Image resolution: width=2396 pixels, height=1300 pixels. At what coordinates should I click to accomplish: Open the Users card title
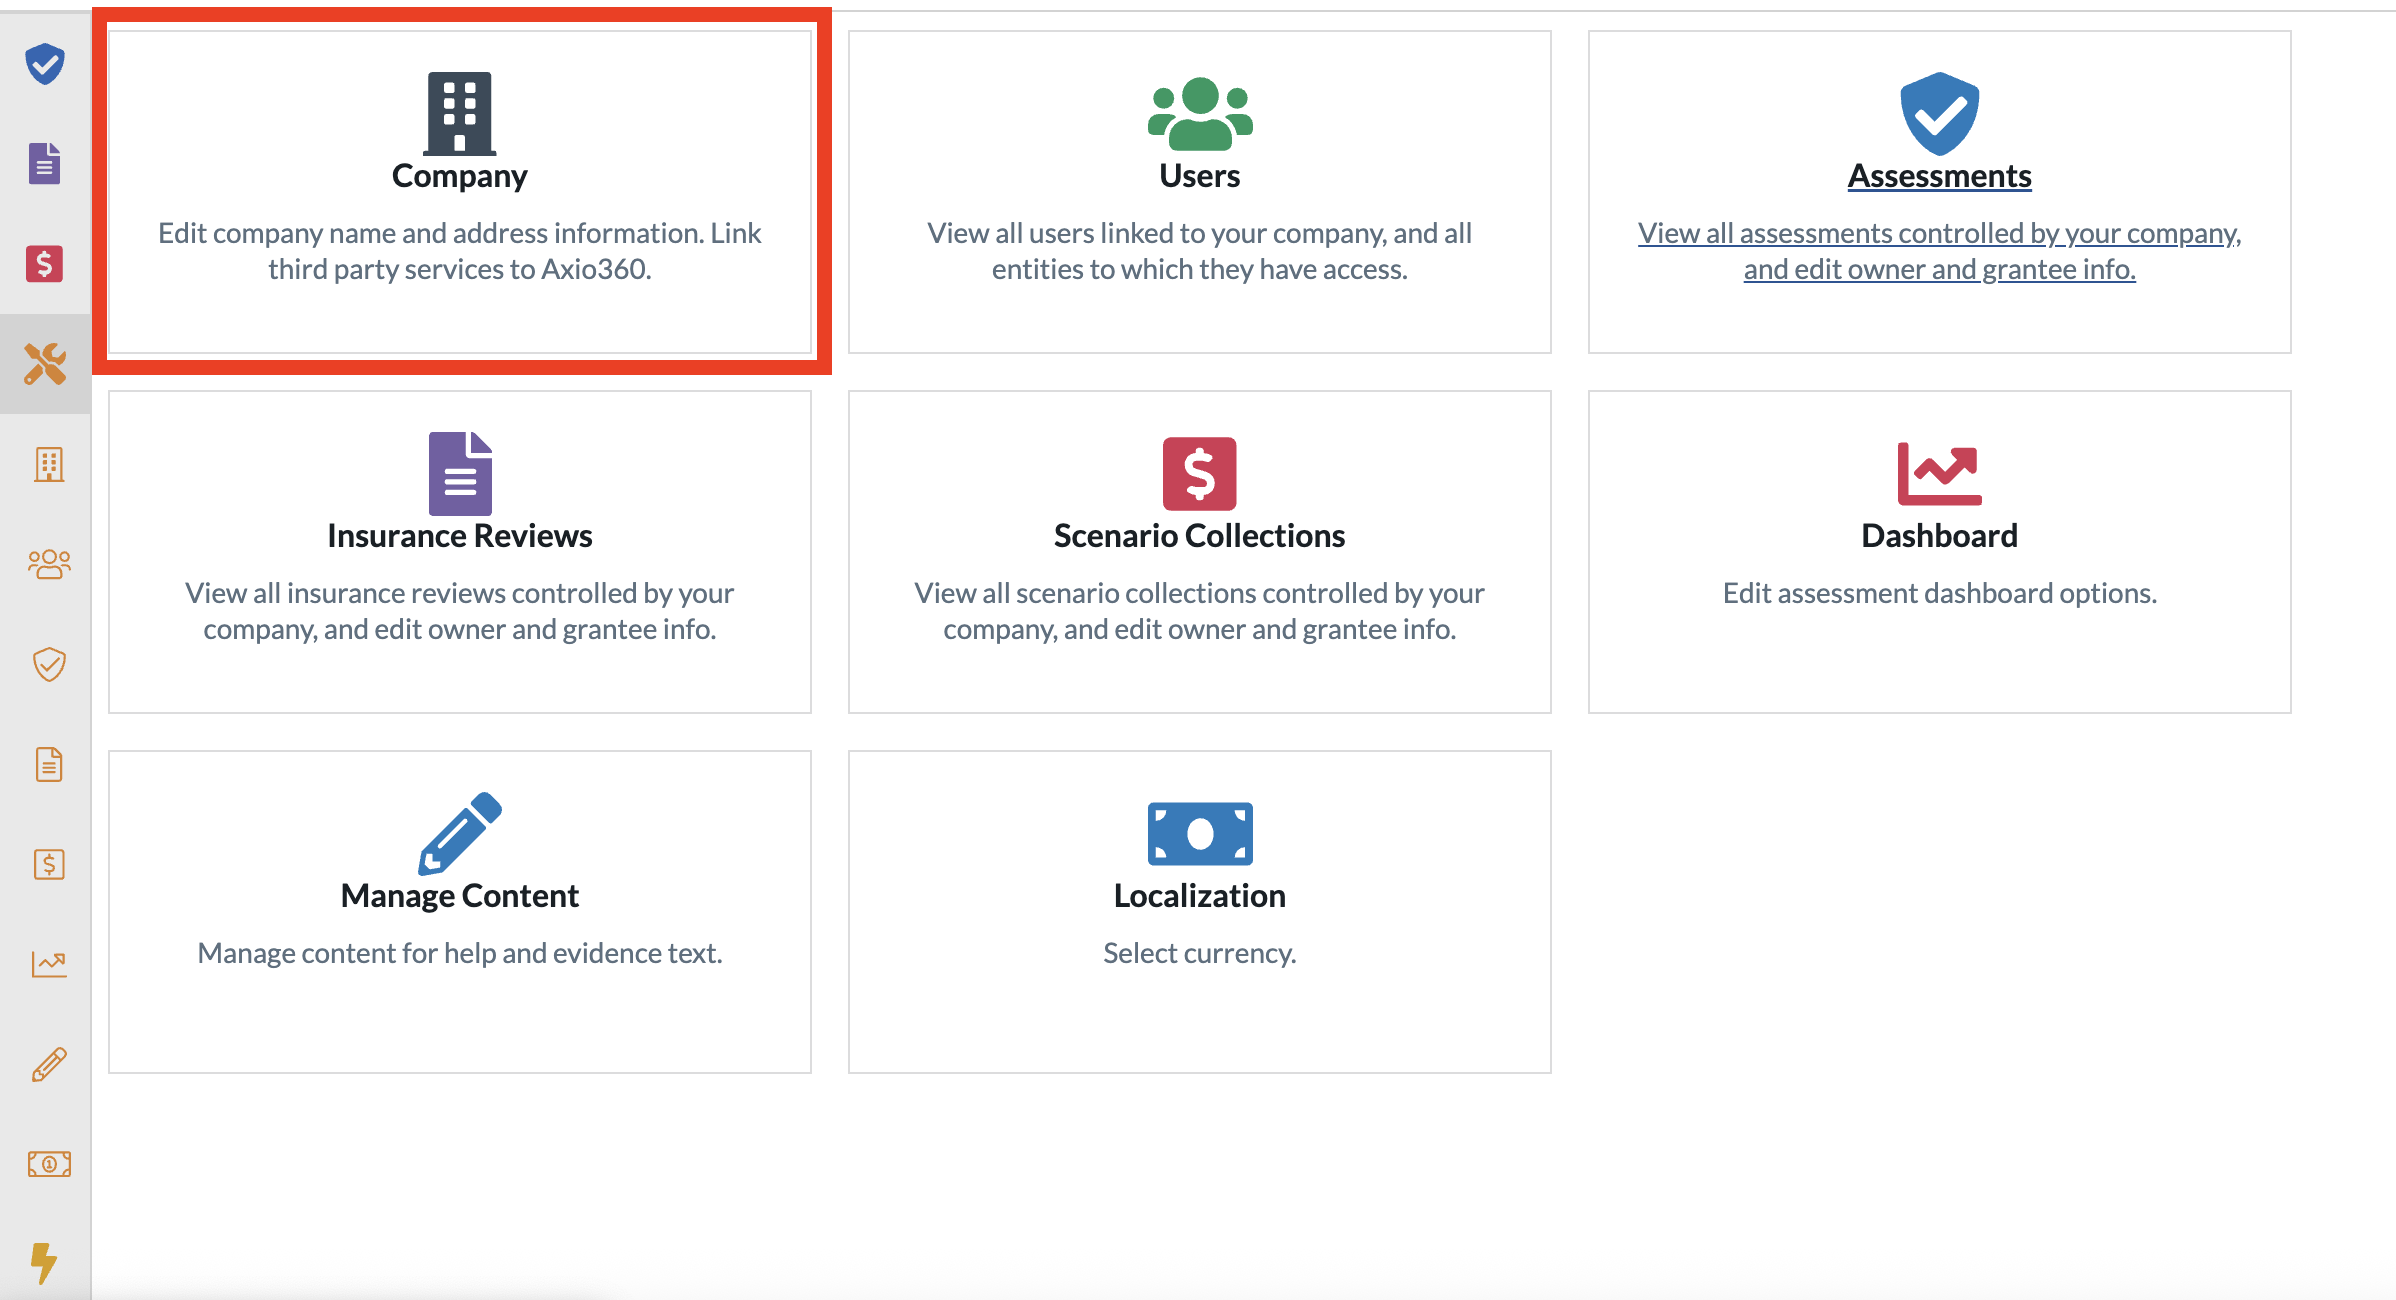[x=1200, y=176]
